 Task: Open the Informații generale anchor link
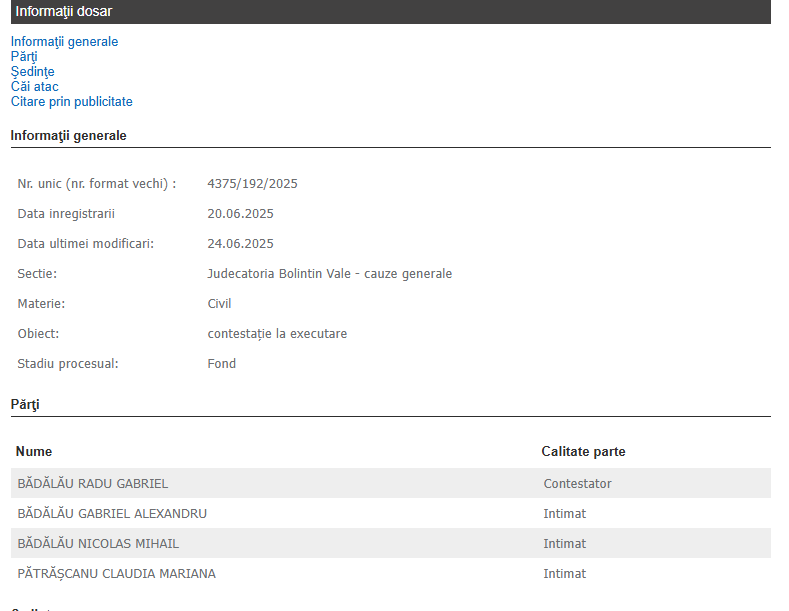click(x=64, y=42)
